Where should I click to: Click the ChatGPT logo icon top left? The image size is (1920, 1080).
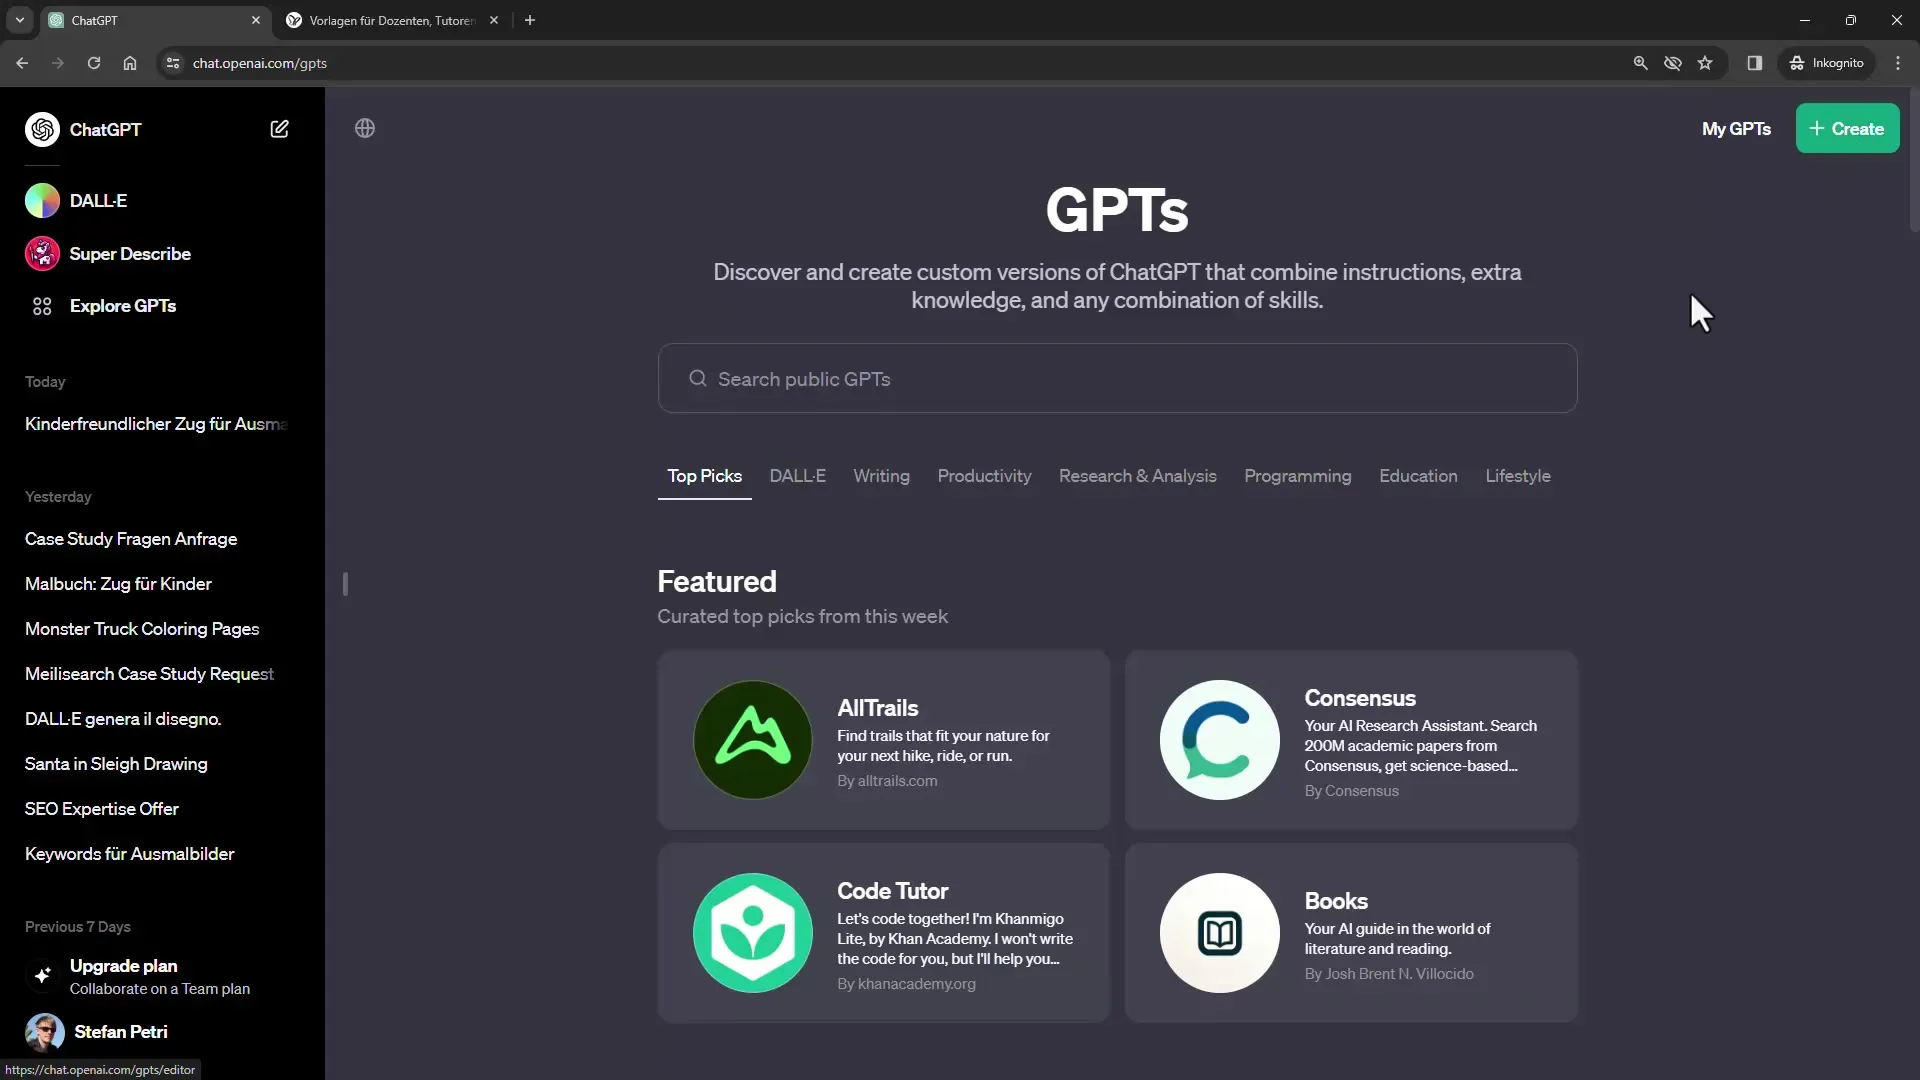[x=42, y=129]
